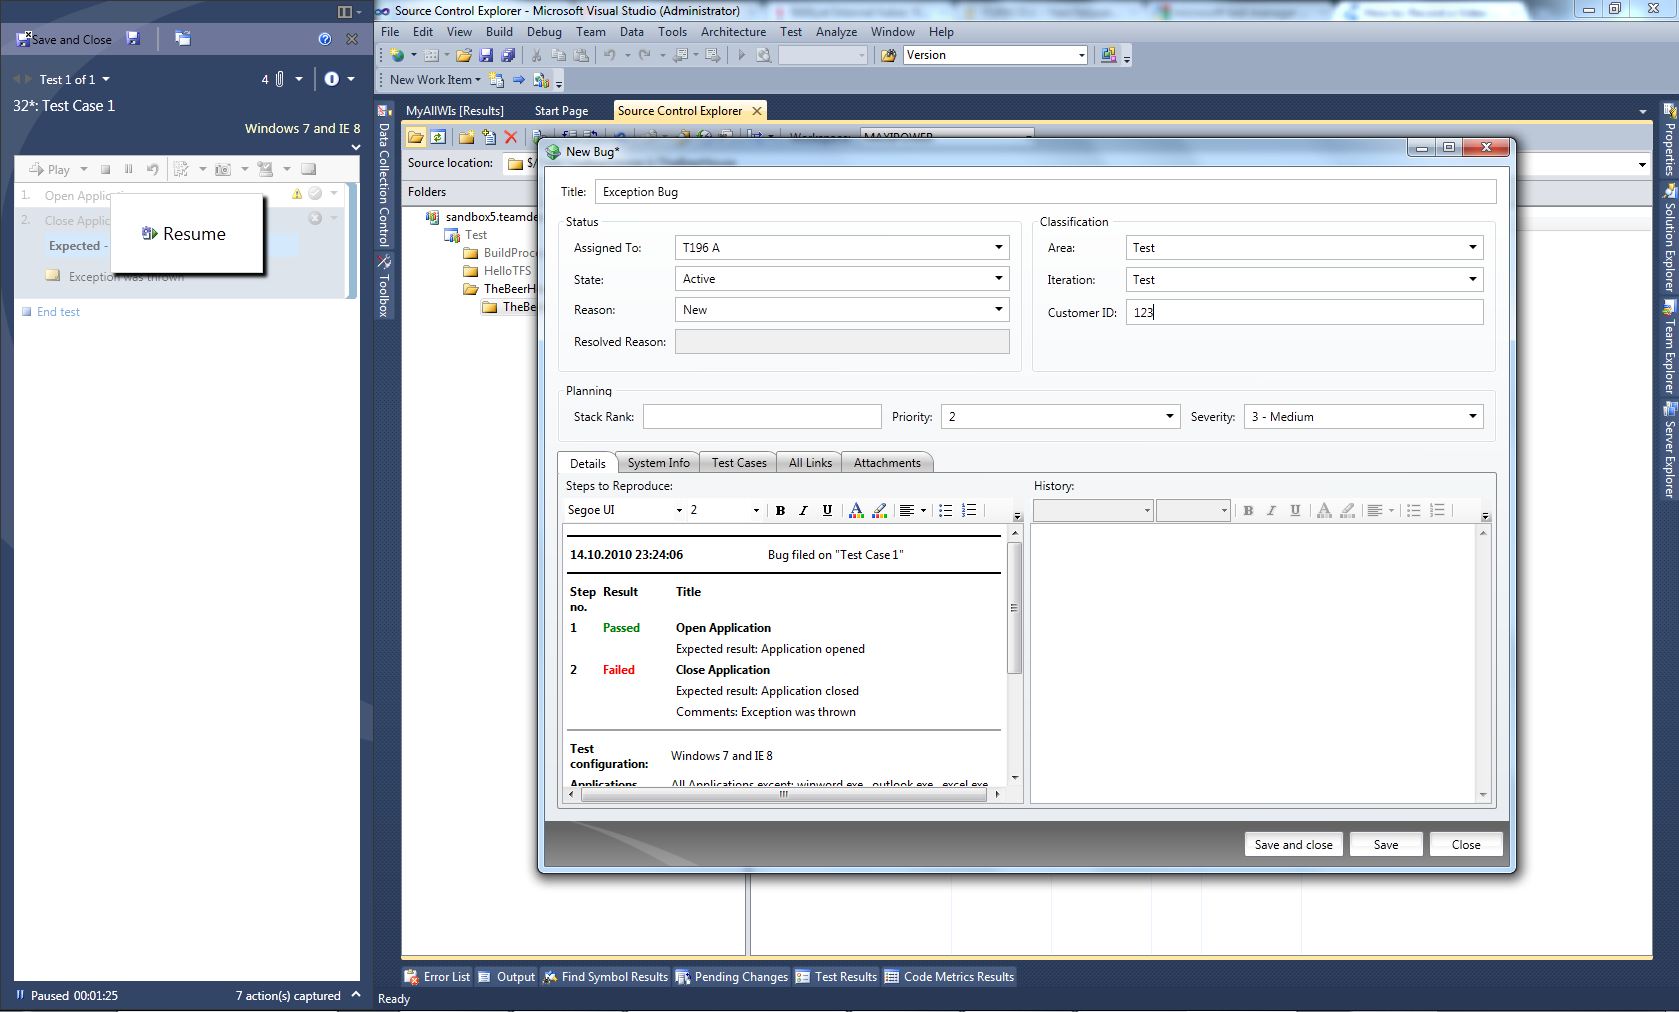The height and width of the screenshot is (1012, 1679).
Task: Open the Code Metrics Results panel tab
Action: point(950,977)
